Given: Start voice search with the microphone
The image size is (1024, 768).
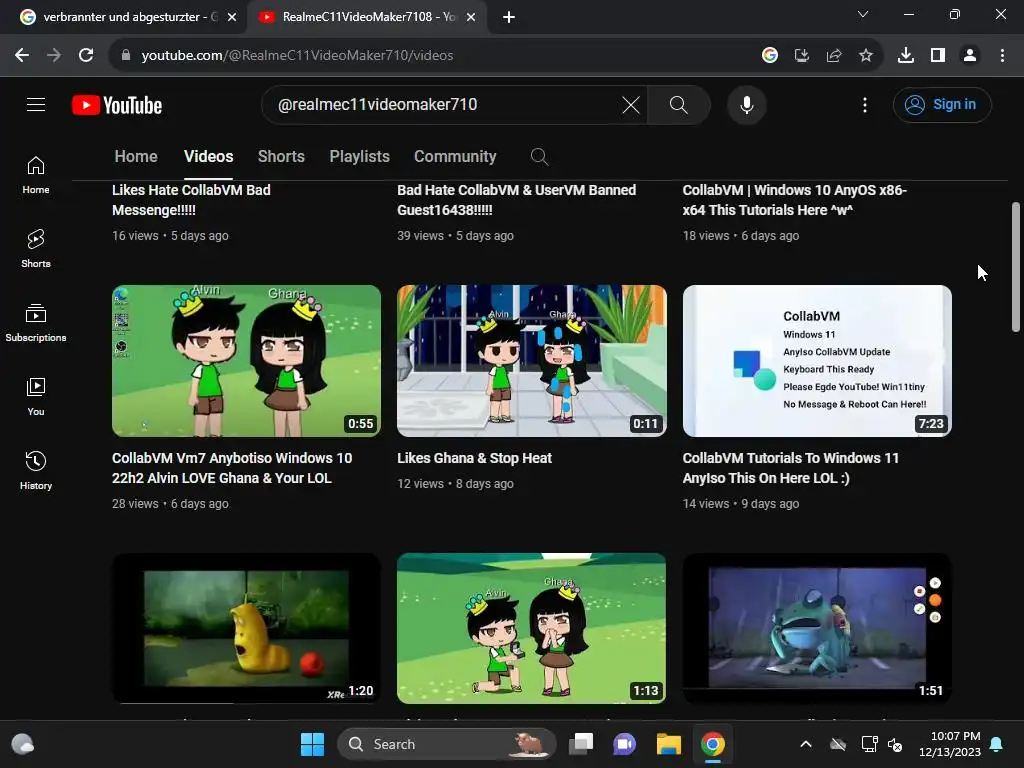Looking at the screenshot, I should (x=746, y=104).
